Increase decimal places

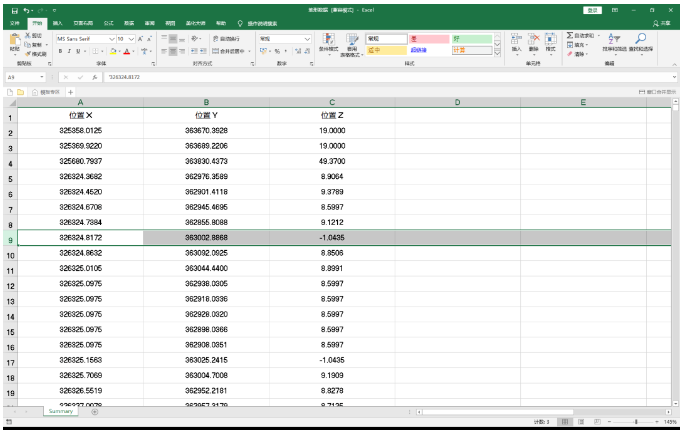point(298,51)
